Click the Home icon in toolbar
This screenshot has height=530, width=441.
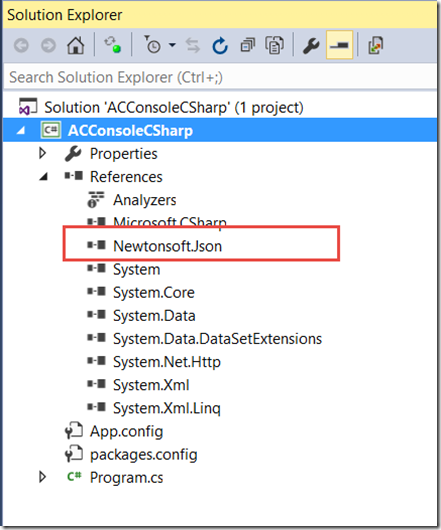point(75,45)
